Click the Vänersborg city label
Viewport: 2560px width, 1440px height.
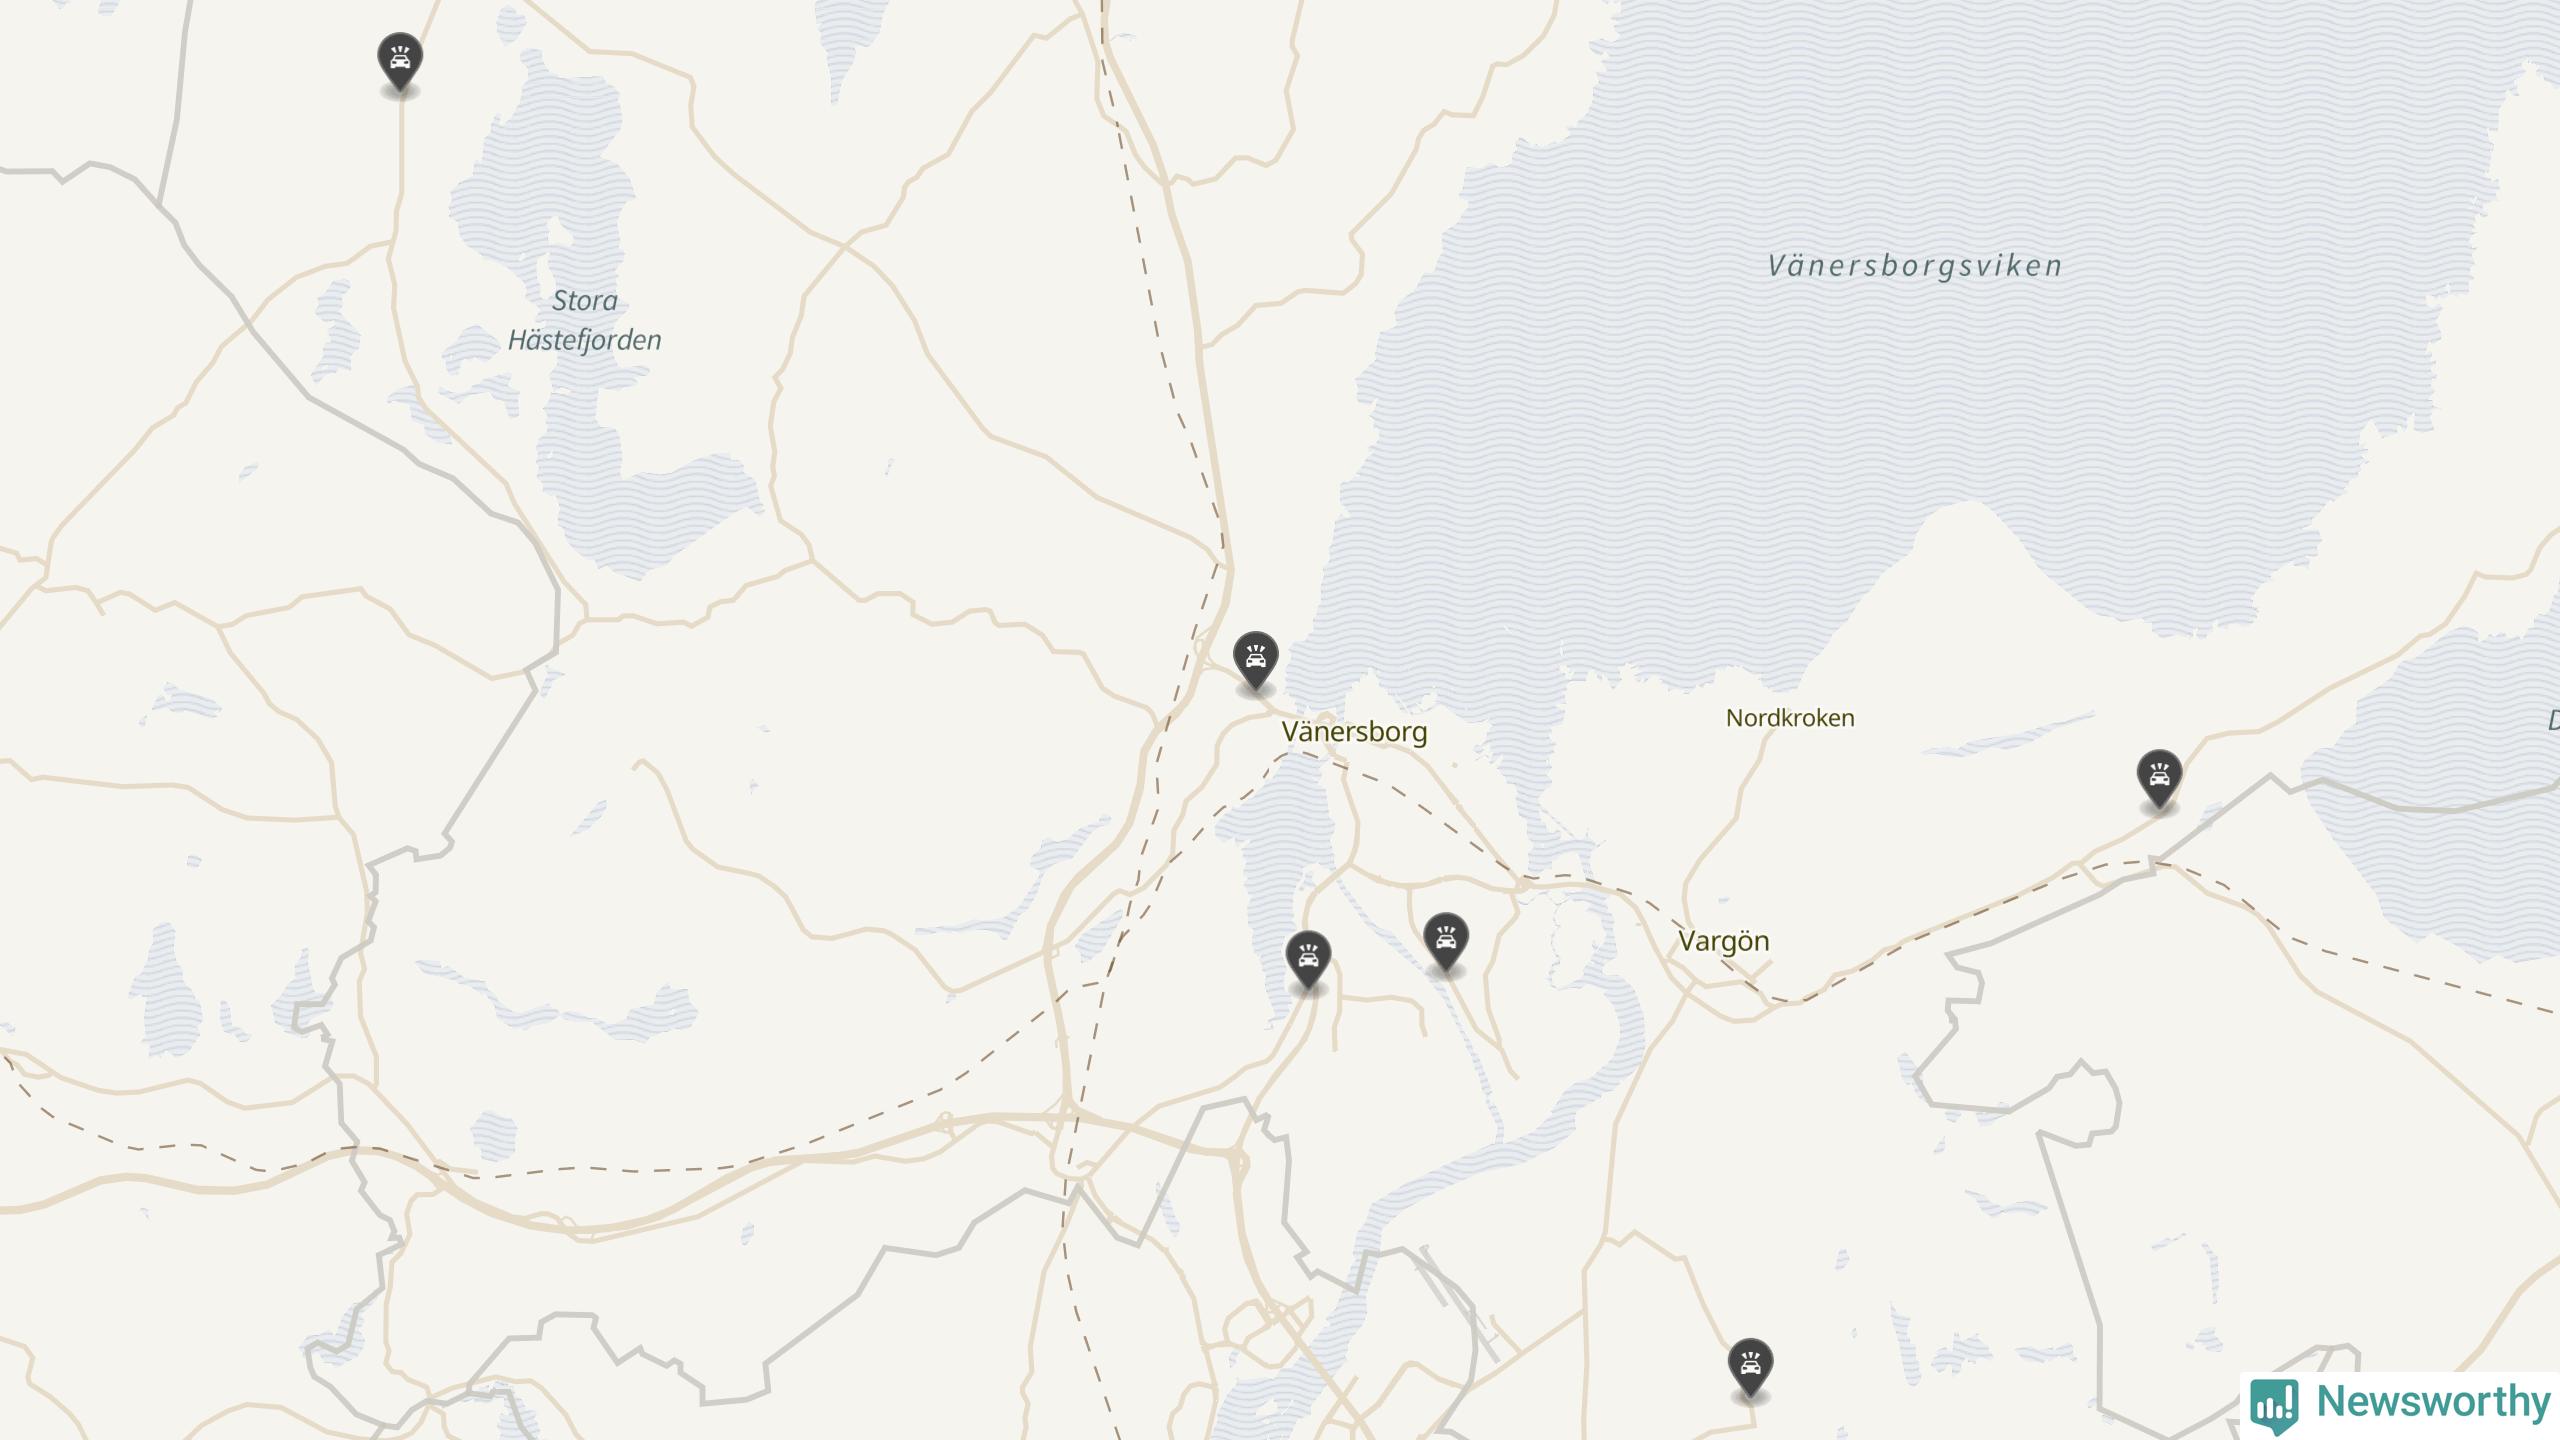(1354, 731)
